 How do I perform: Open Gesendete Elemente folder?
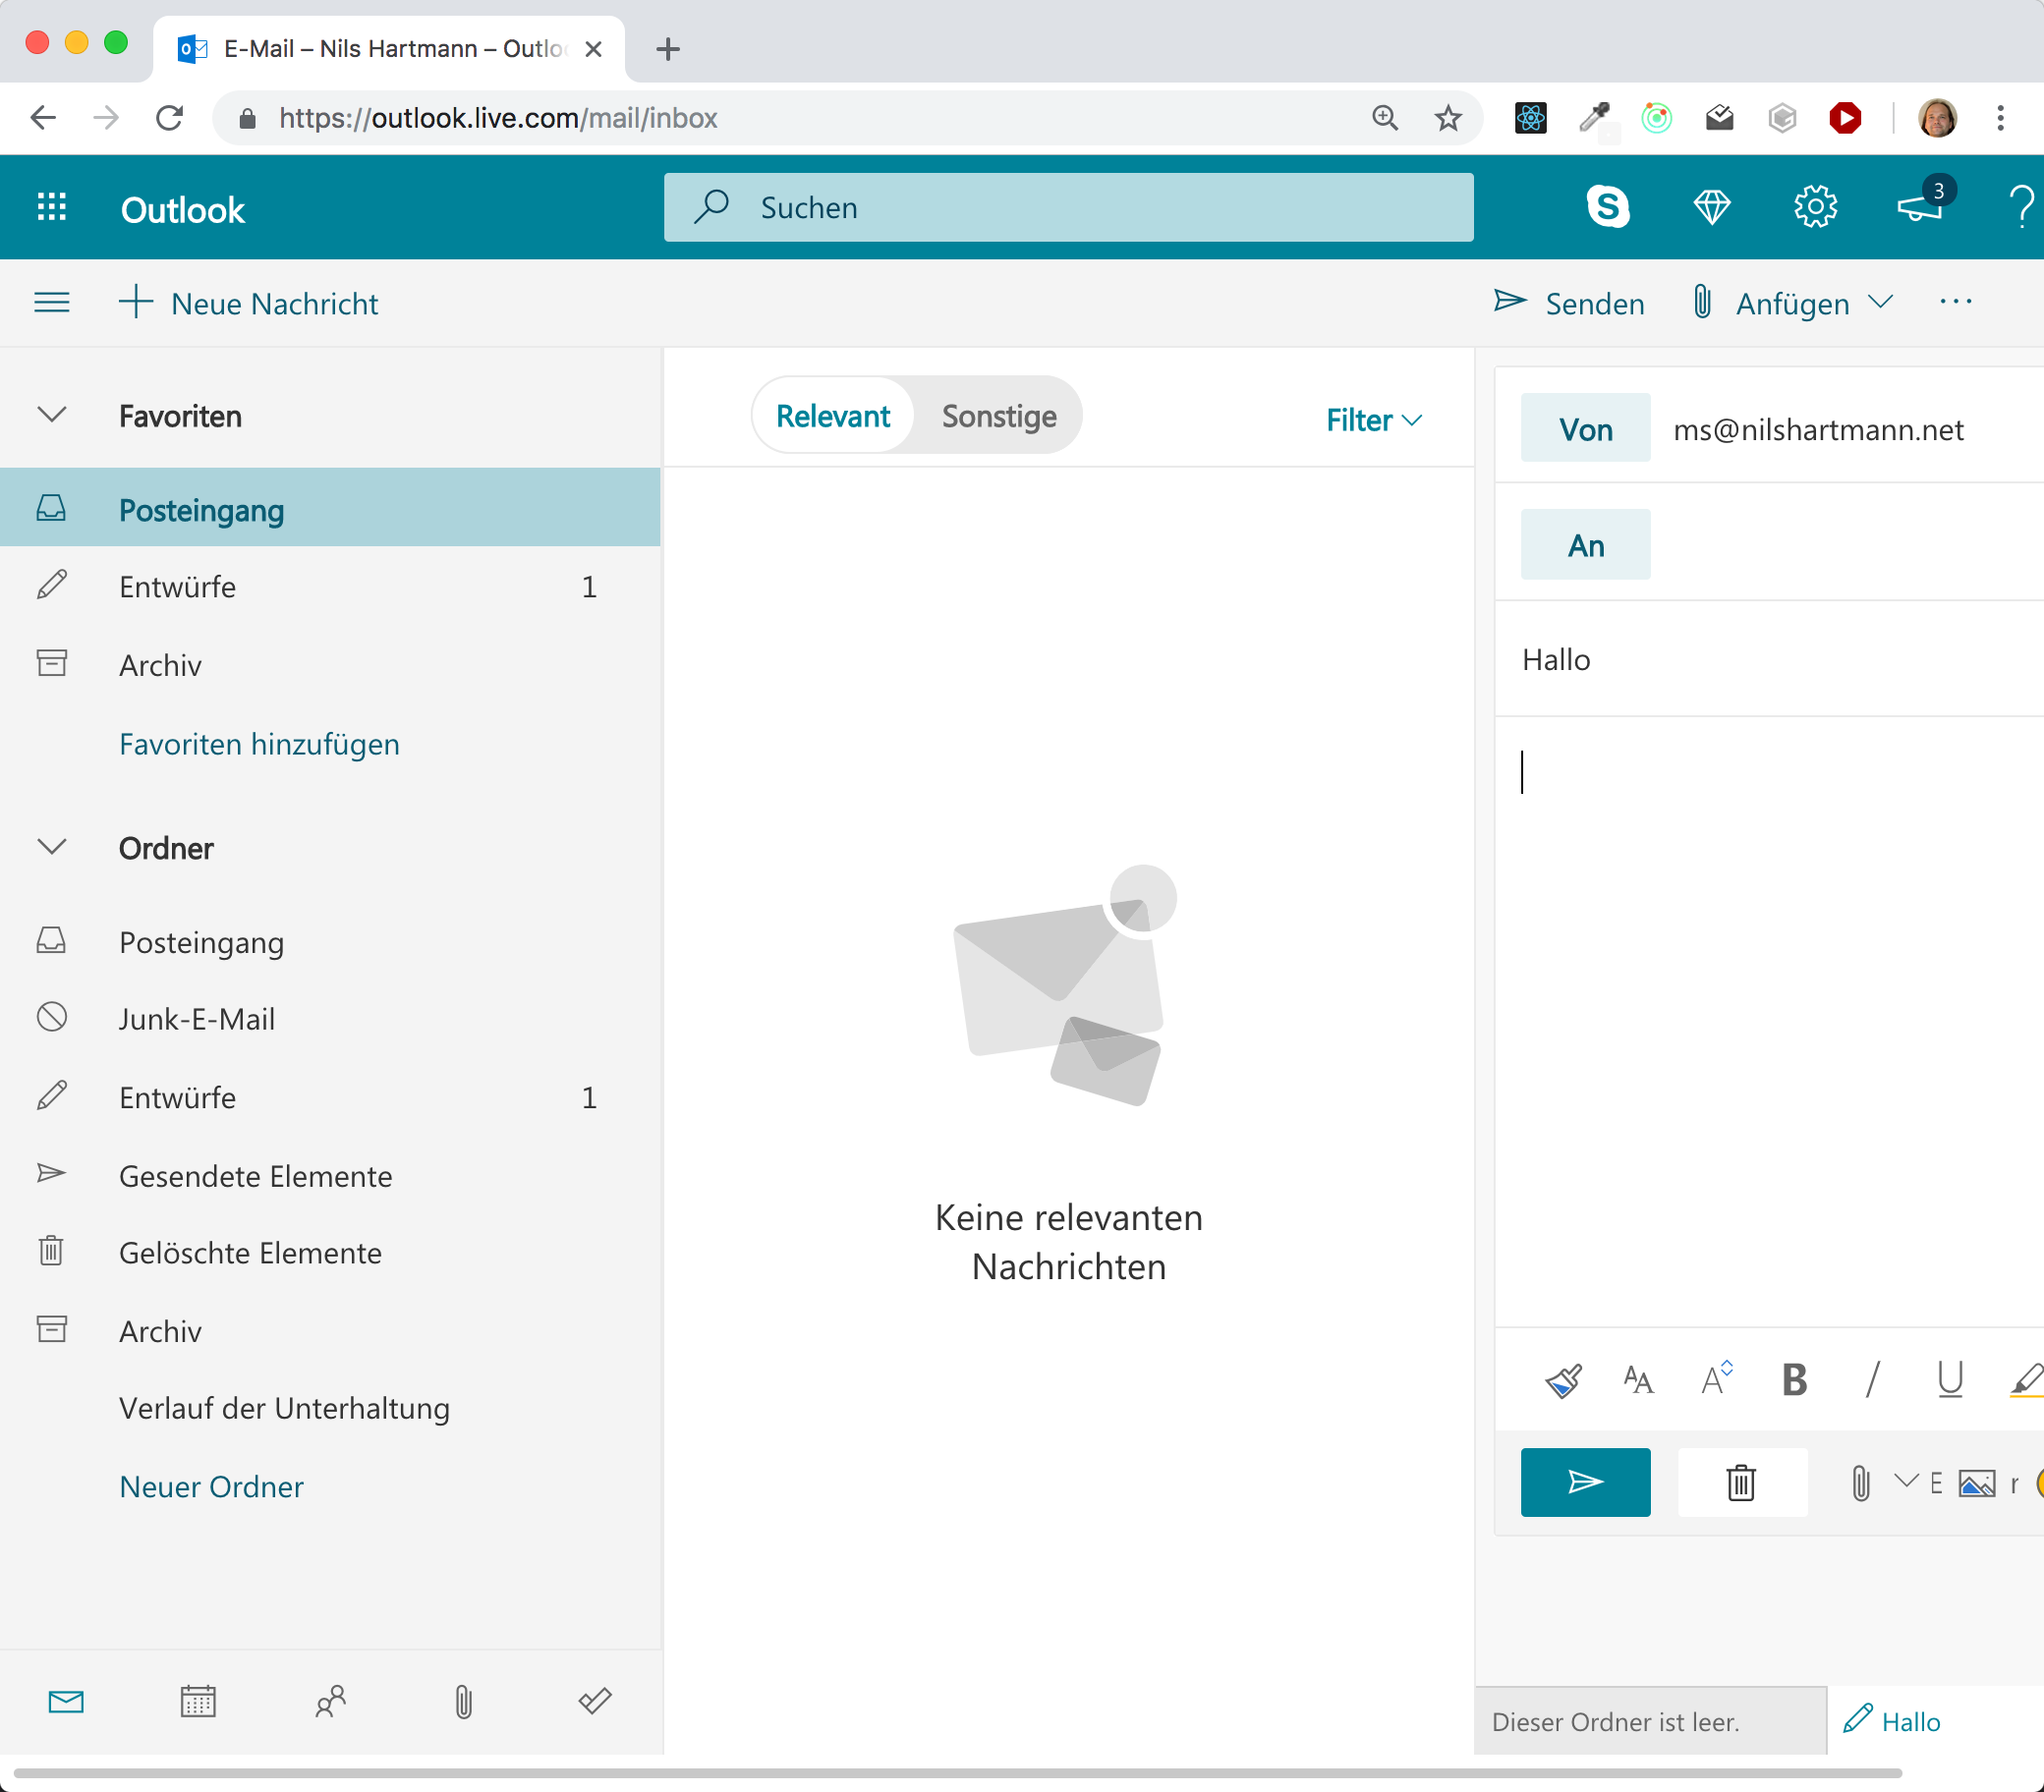tap(330, 1175)
